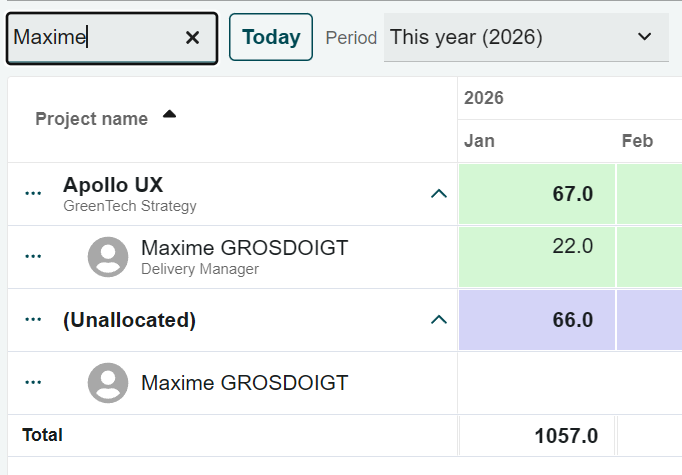Click Unallocated January cell 66.0
682x475 pixels.
click(537, 320)
